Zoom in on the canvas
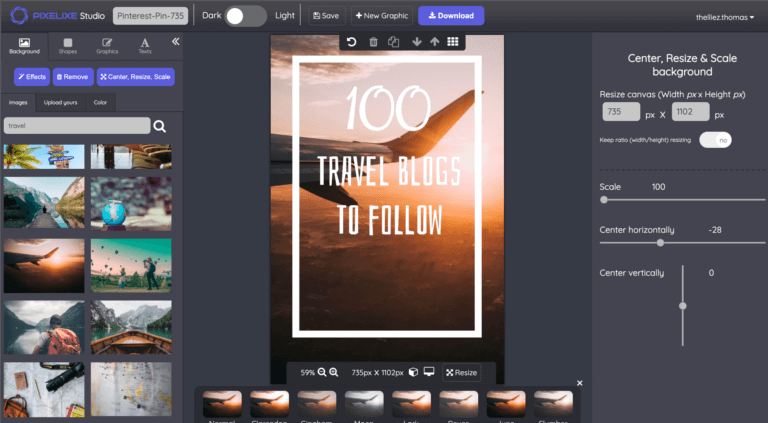This screenshot has height=423, width=768. [334, 372]
